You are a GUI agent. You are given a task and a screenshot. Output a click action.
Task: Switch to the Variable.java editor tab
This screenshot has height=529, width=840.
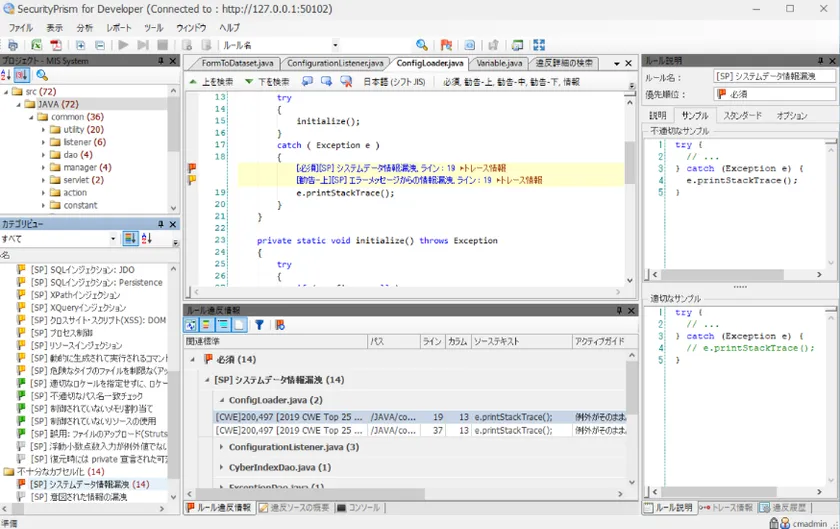tap(499, 63)
